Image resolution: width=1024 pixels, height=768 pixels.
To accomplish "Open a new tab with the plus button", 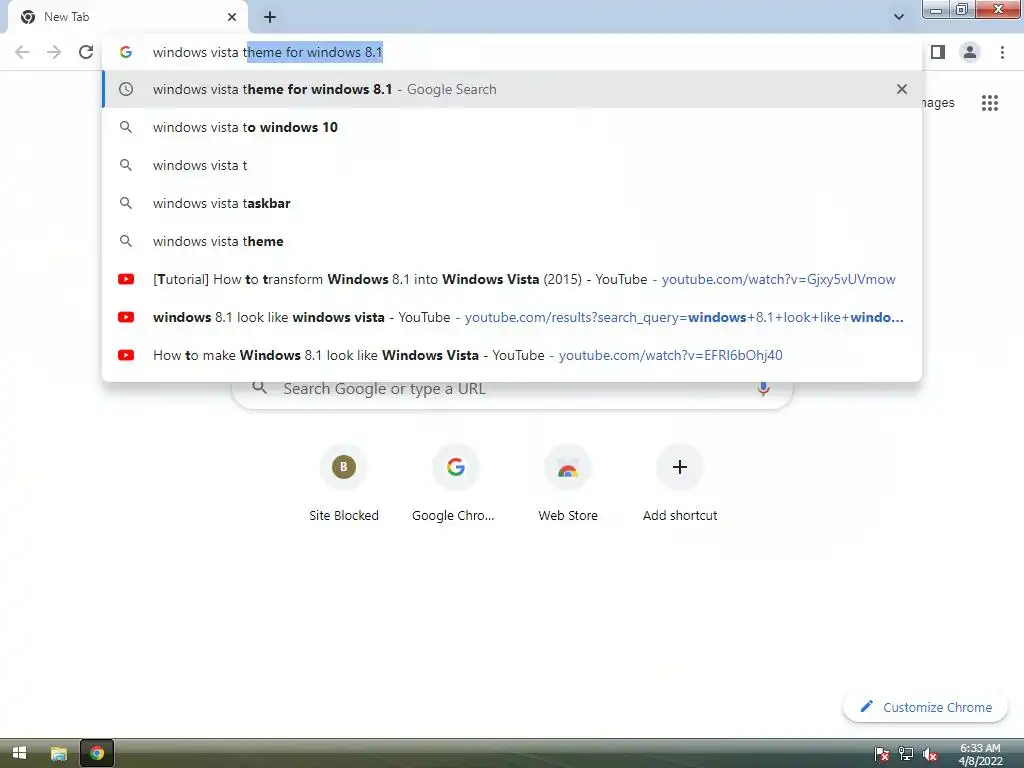I will coord(270,17).
